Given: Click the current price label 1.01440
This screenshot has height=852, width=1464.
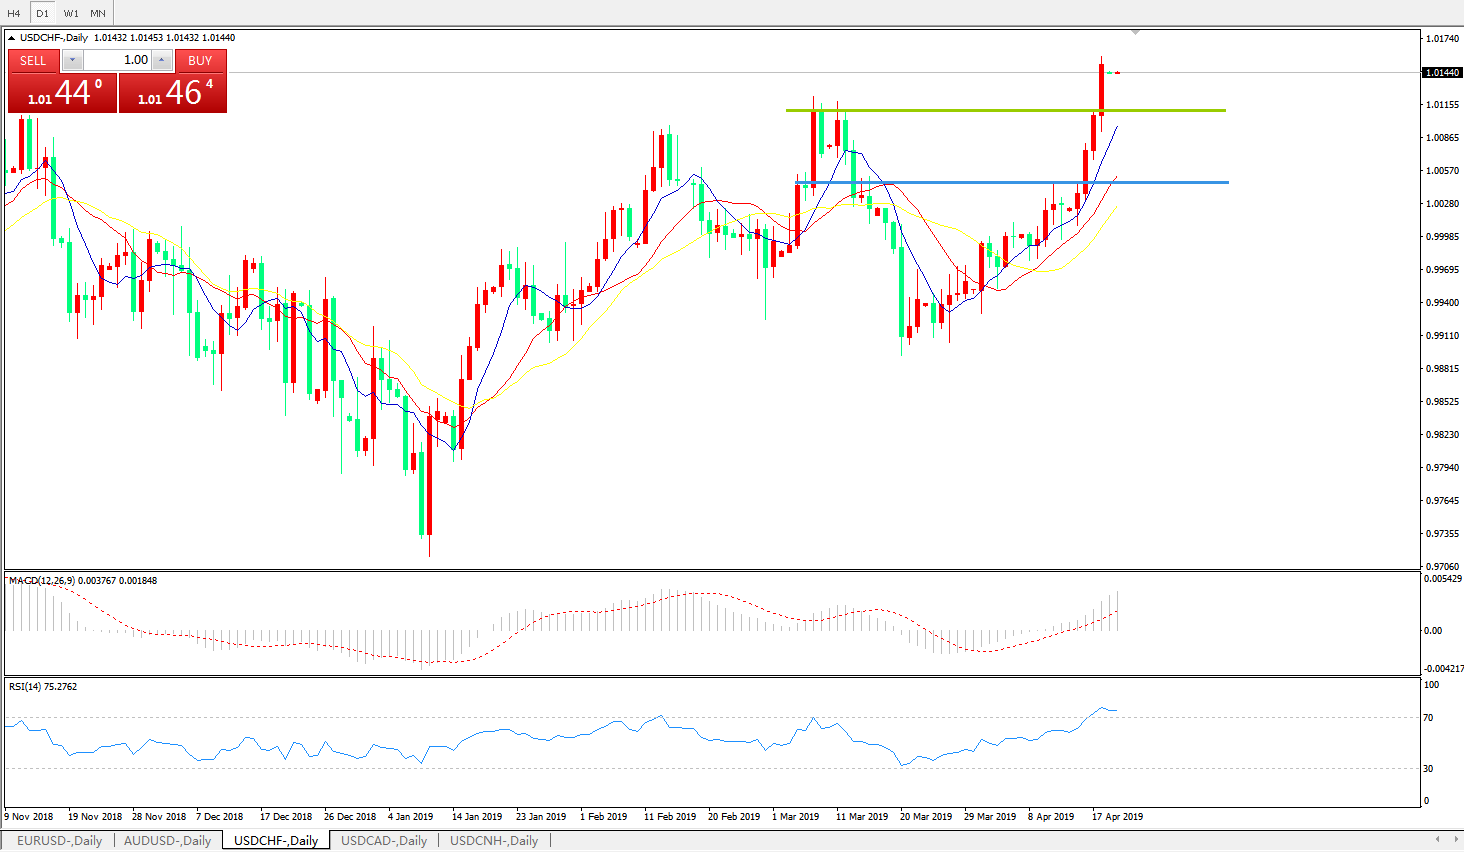Looking at the screenshot, I should (1442, 73).
